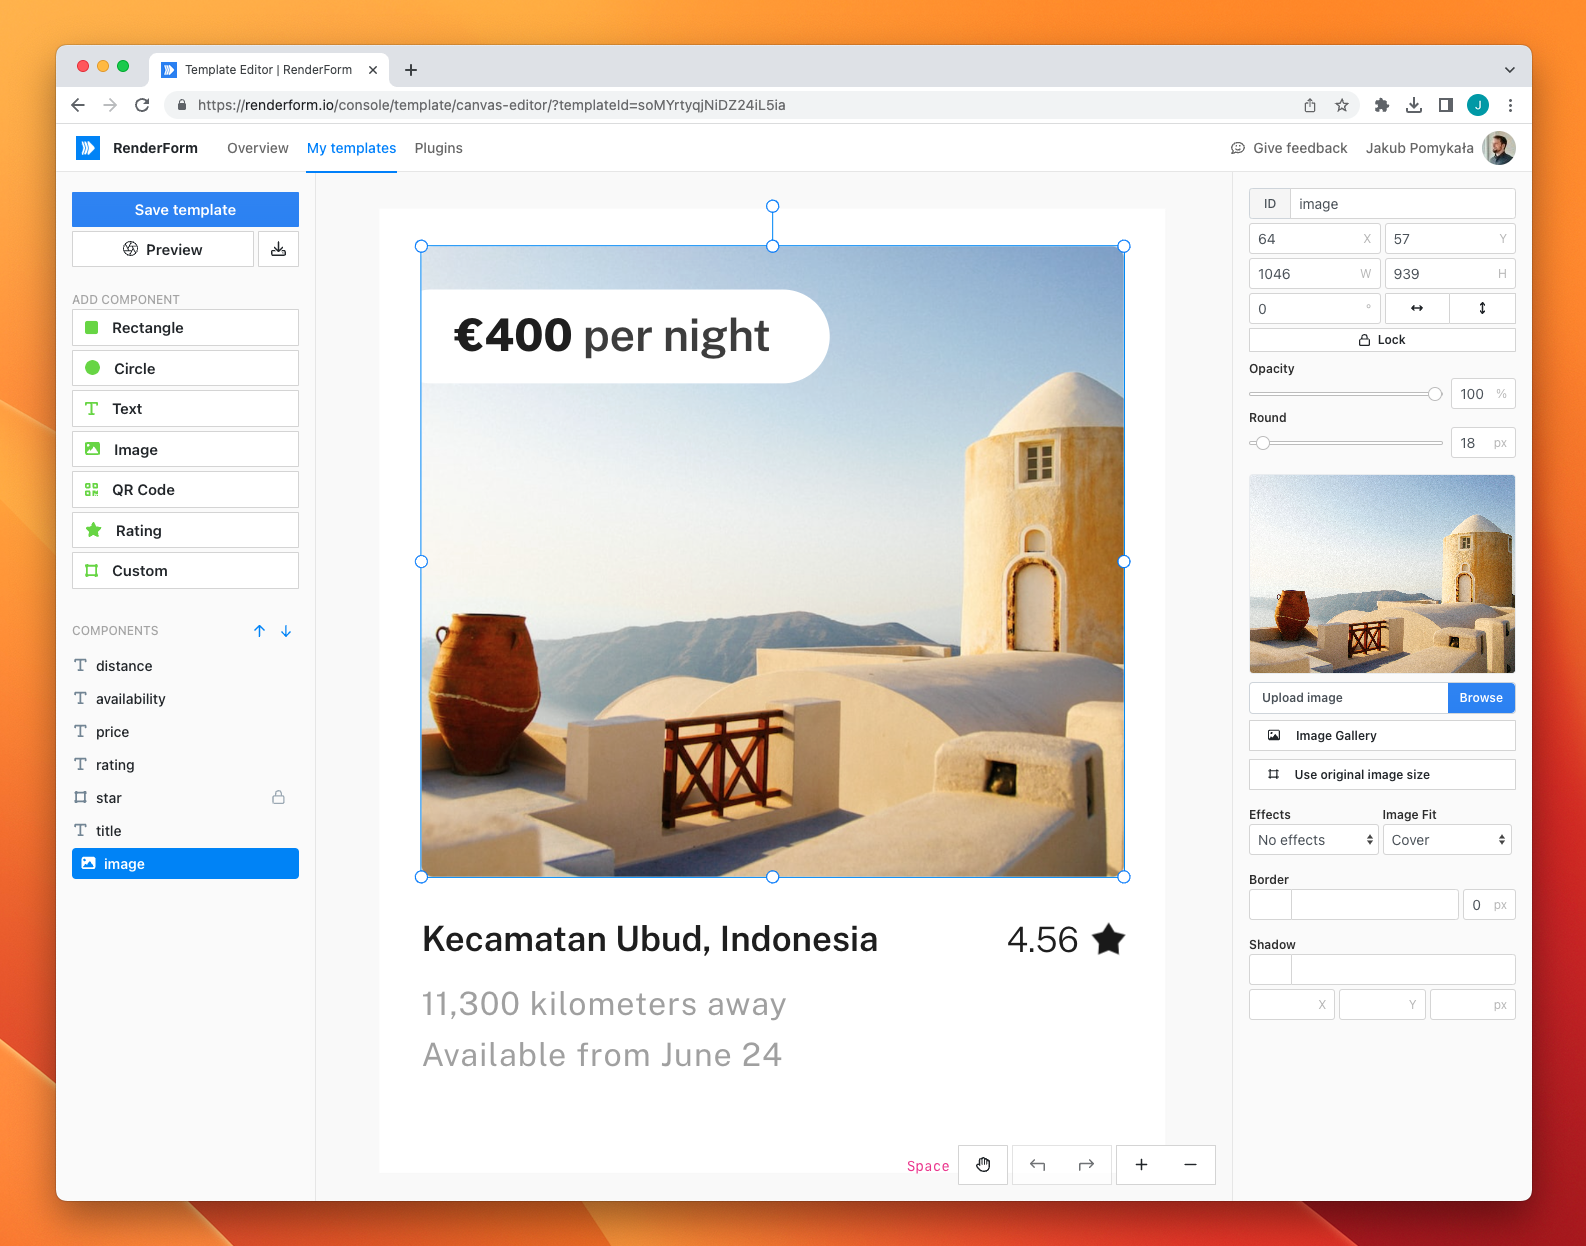1586x1246 pixels.
Task: Click the Save template button
Action: pos(185,209)
